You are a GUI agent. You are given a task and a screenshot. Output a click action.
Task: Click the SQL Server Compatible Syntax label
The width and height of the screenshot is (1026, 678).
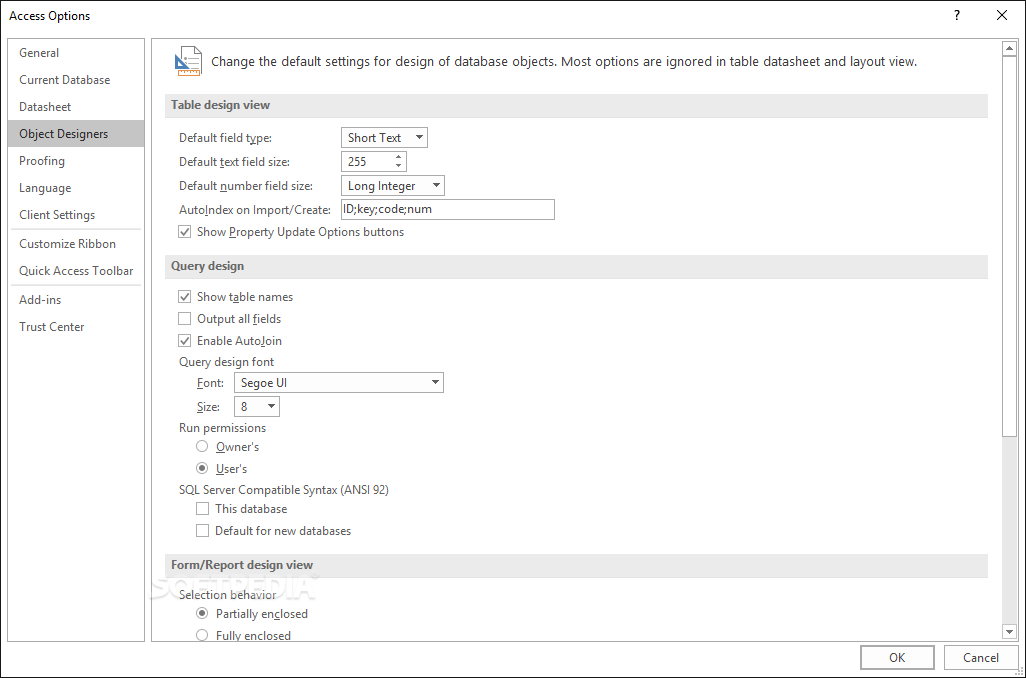pos(284,490)
